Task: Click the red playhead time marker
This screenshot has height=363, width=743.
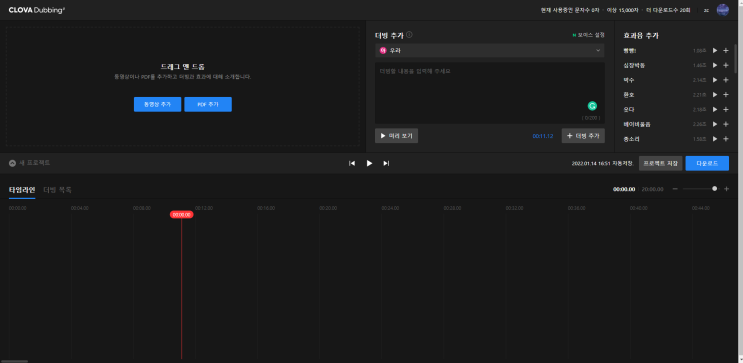Action: tap(181, 215)
